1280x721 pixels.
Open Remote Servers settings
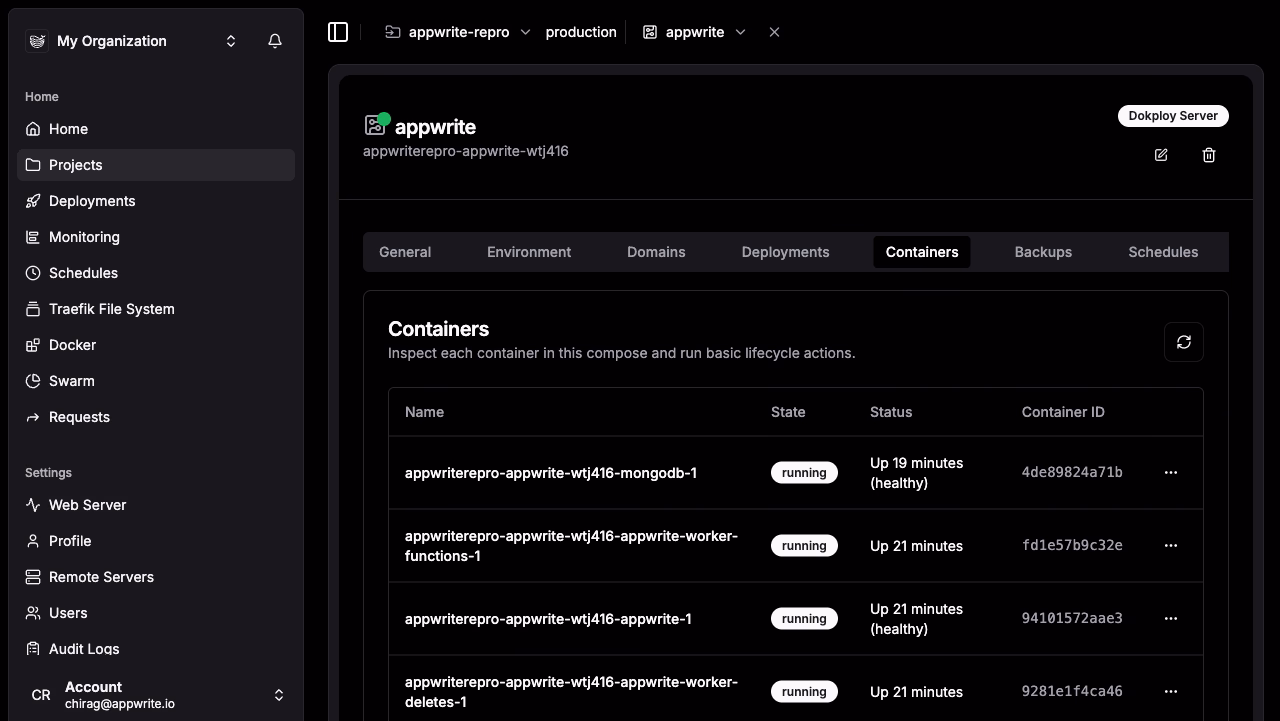[156, 577]
